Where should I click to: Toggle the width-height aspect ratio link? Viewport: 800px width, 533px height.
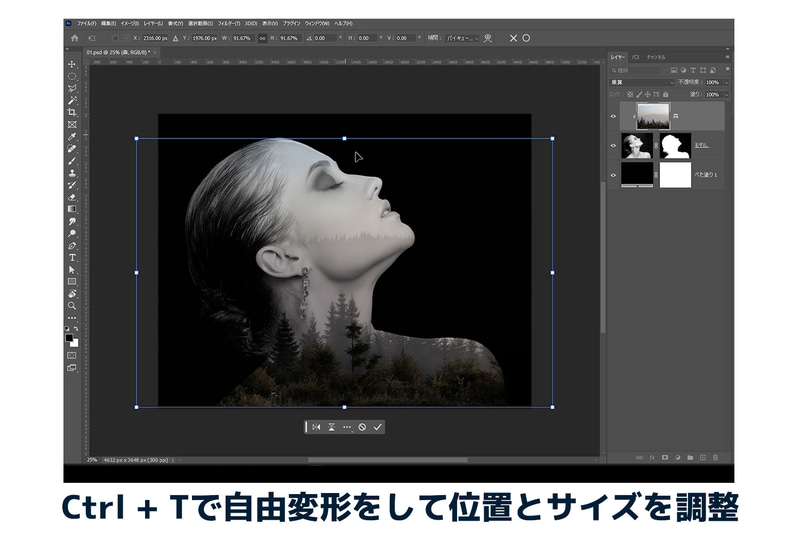(x=262, y=38)
